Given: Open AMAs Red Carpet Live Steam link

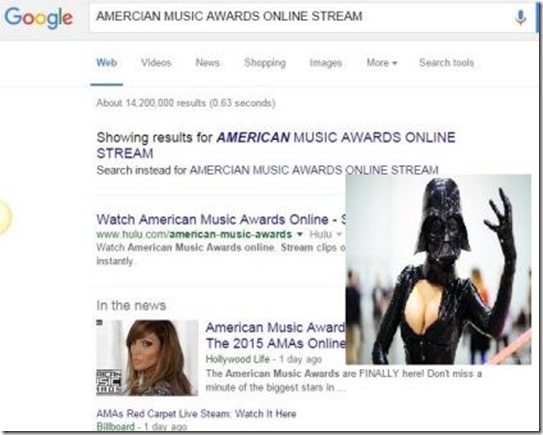Looking at the screenshot, I should pyautogui.click(x=196, y=414).
